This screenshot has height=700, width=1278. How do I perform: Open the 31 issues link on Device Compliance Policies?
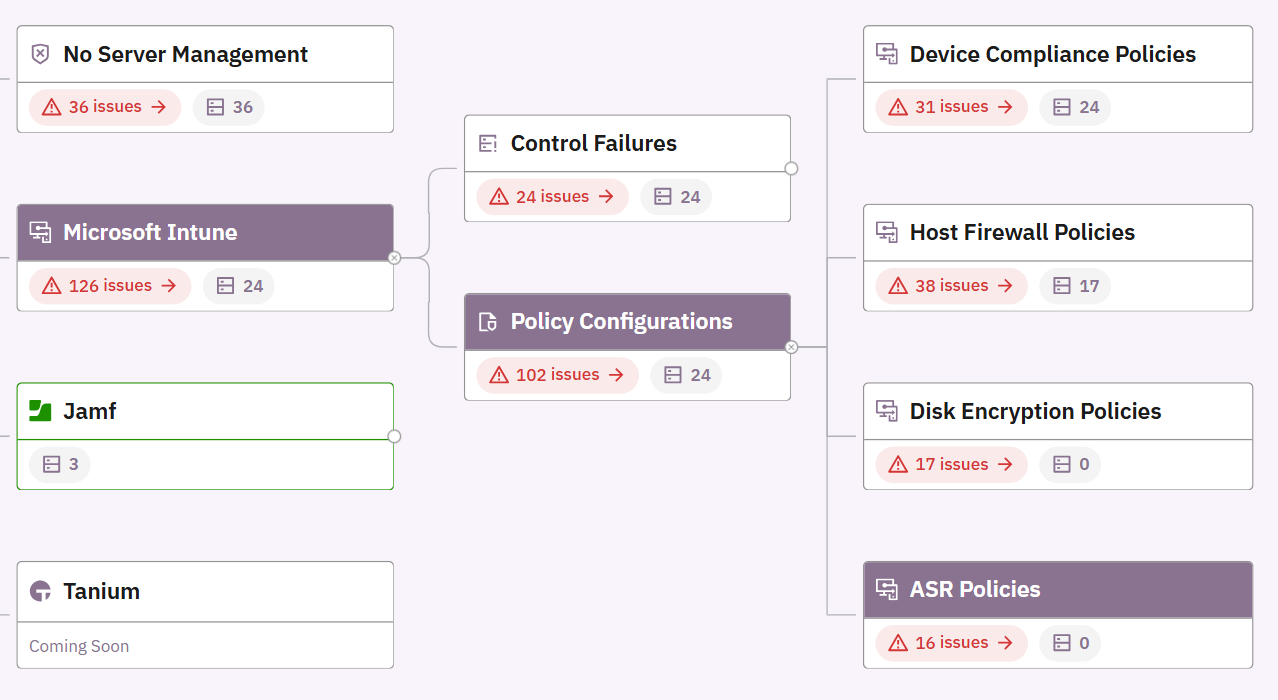(x=950, y=107)
